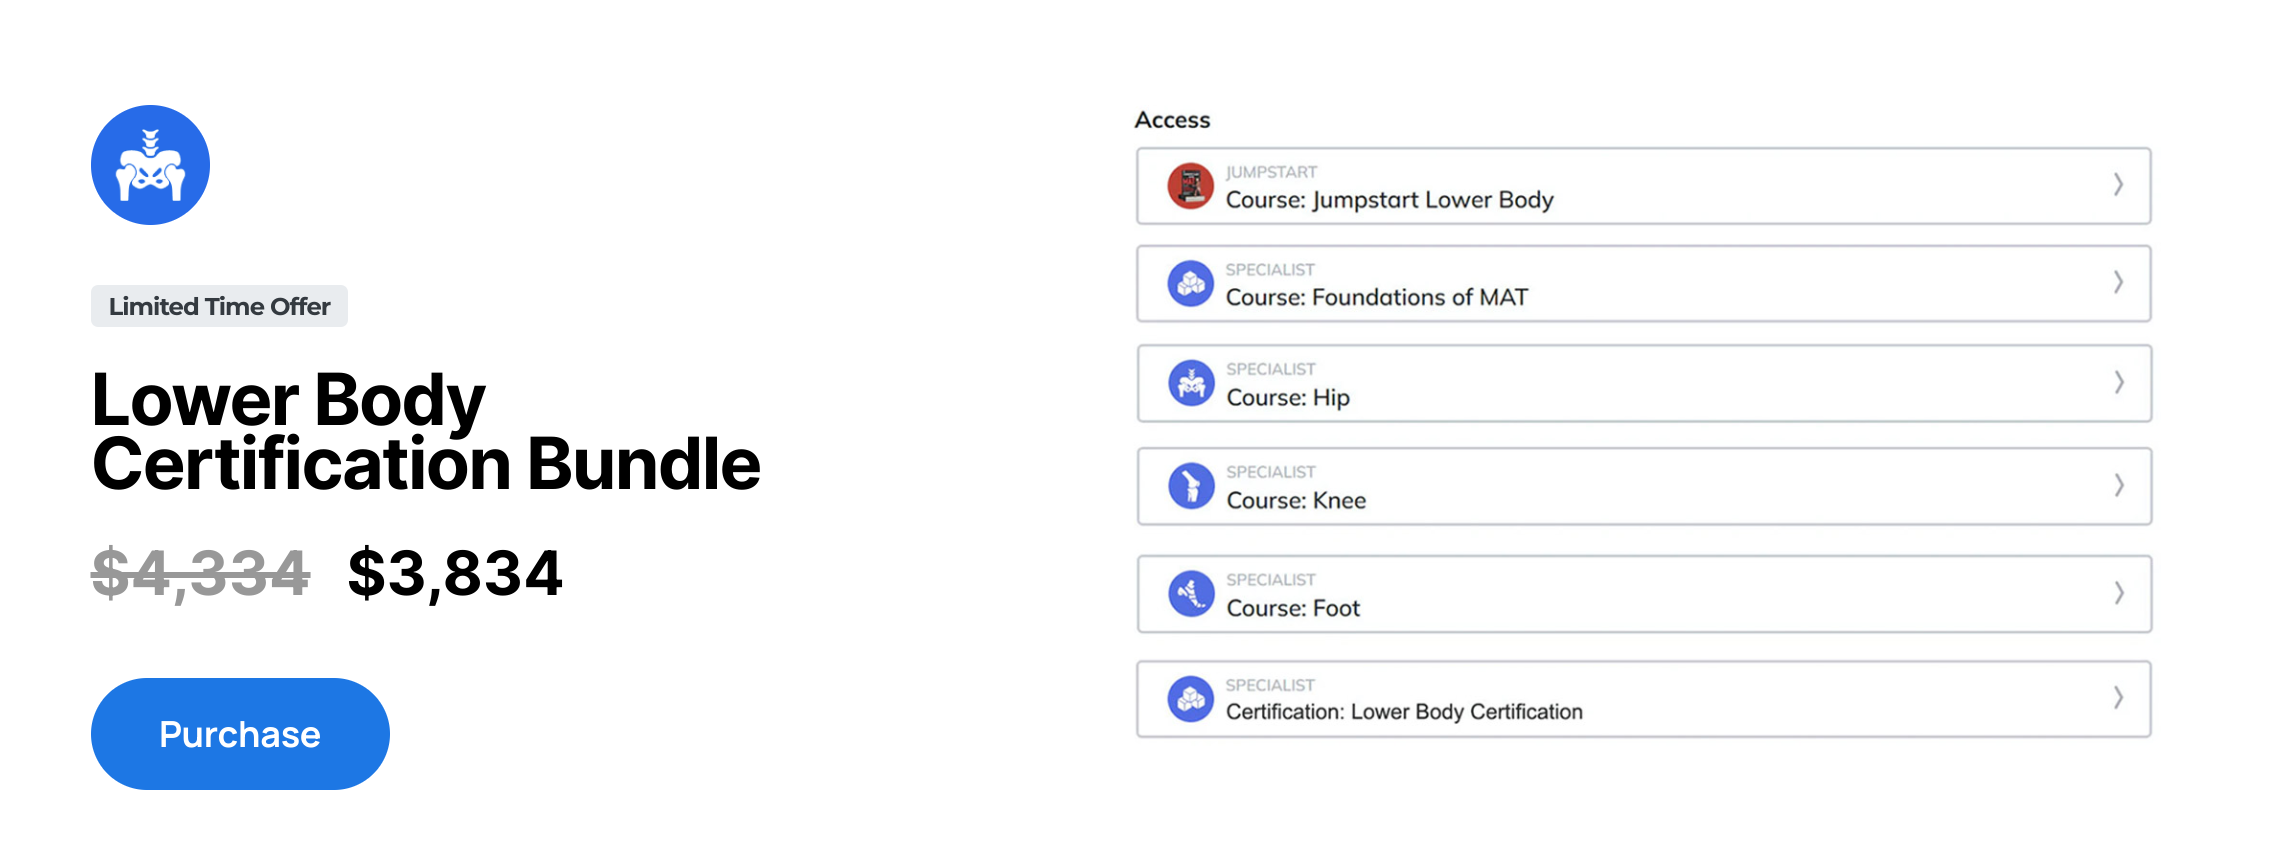This screenshot has height=866, width=2288.
Task: Click the Foundations of MAT cubes icon
Action: coord(1190,284)
